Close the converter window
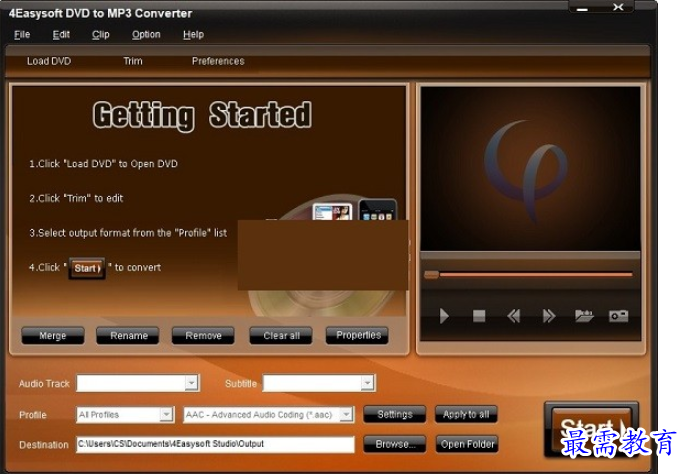 [618, 7]
